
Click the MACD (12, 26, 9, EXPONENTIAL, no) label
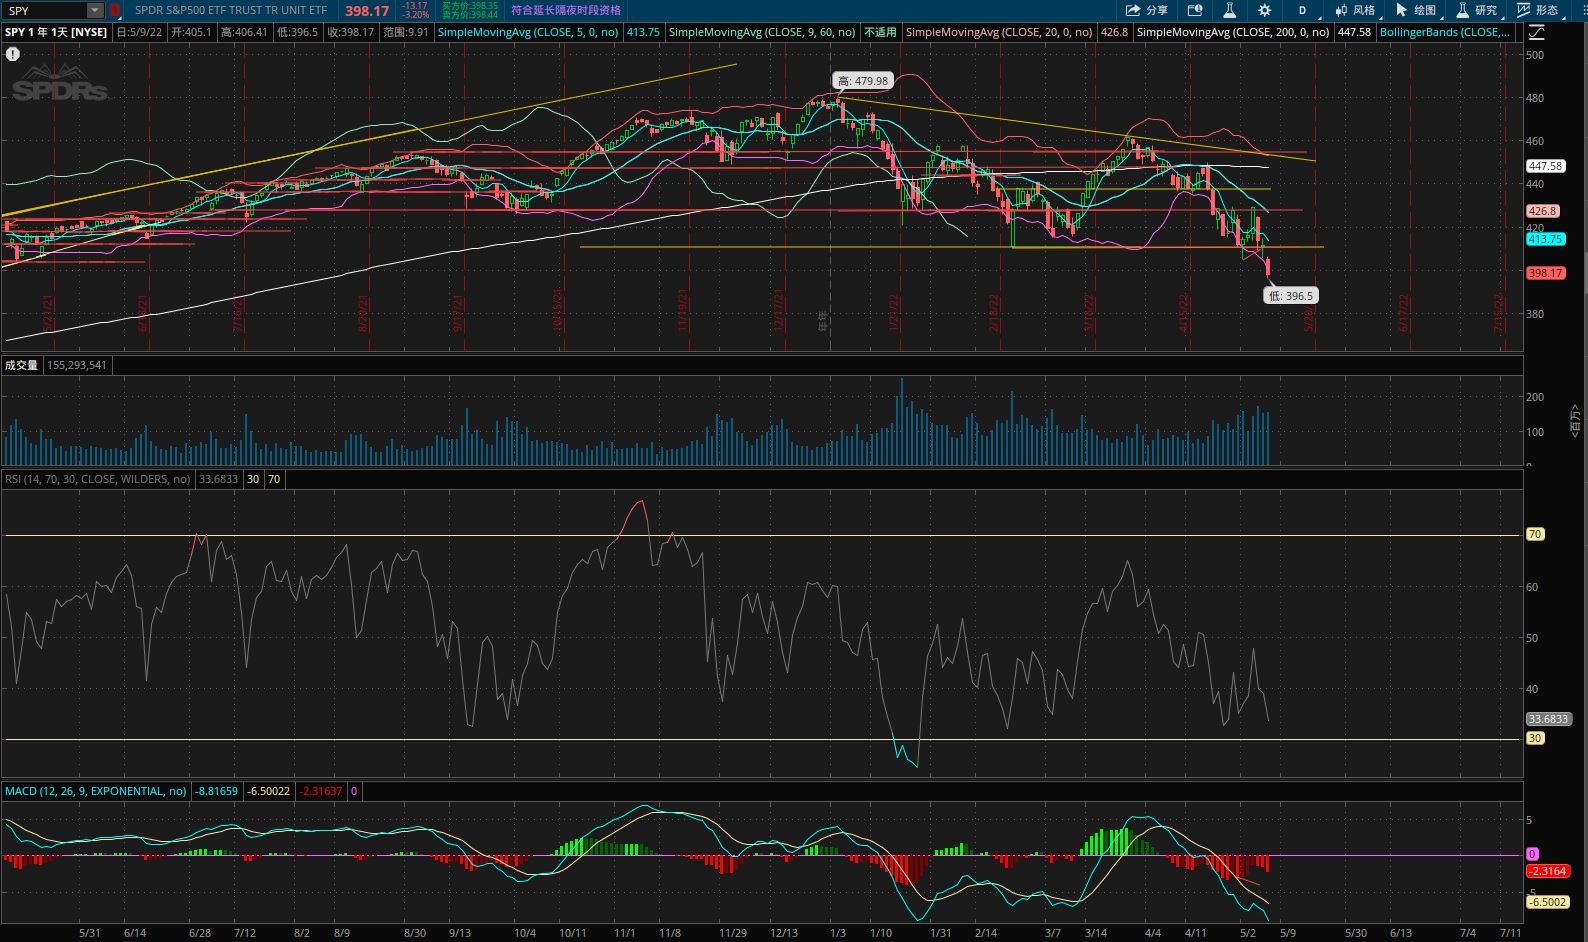(x=96, y=791)
